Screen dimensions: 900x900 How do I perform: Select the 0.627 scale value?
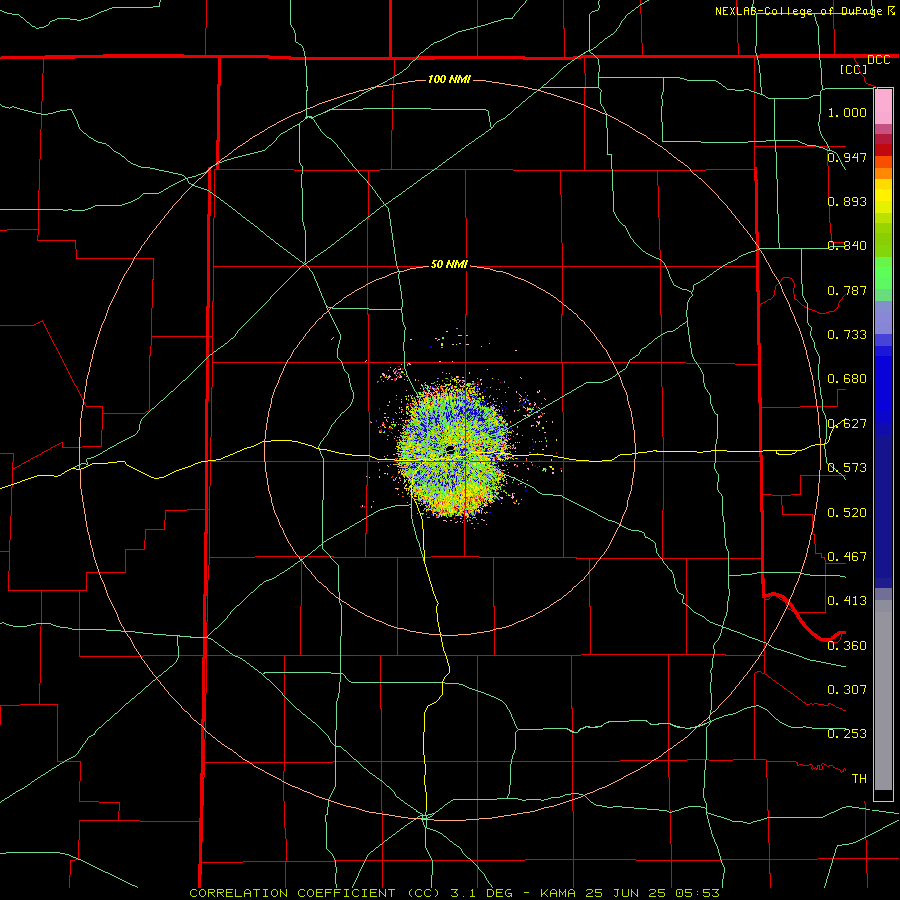[x=847, y=423]
